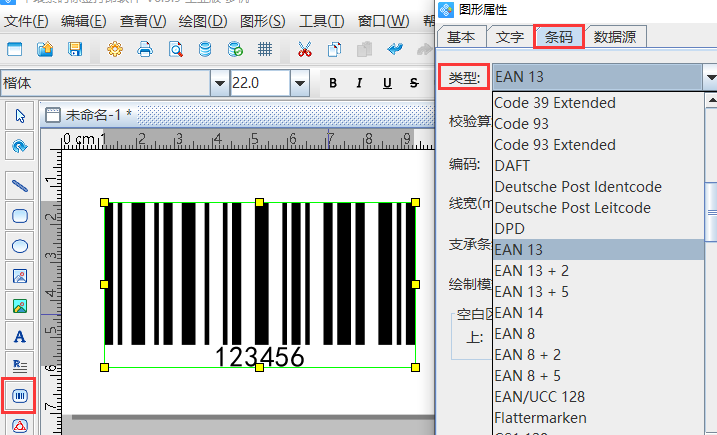Choose EAN 14 barcode type
This screenshot has width=717, height=435.
pyautogui.click(x=598, y=313)
